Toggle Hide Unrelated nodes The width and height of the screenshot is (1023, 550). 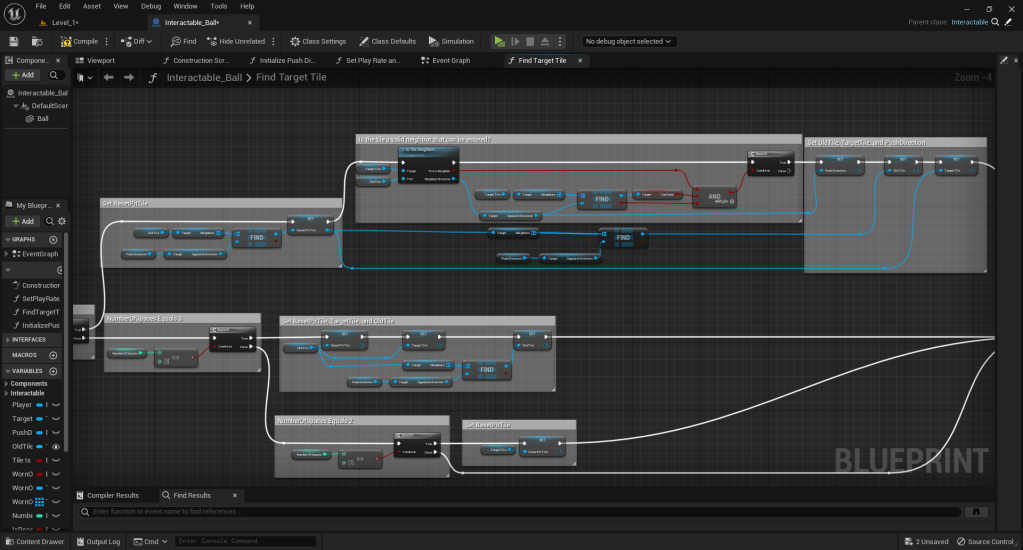coord(236,41)
